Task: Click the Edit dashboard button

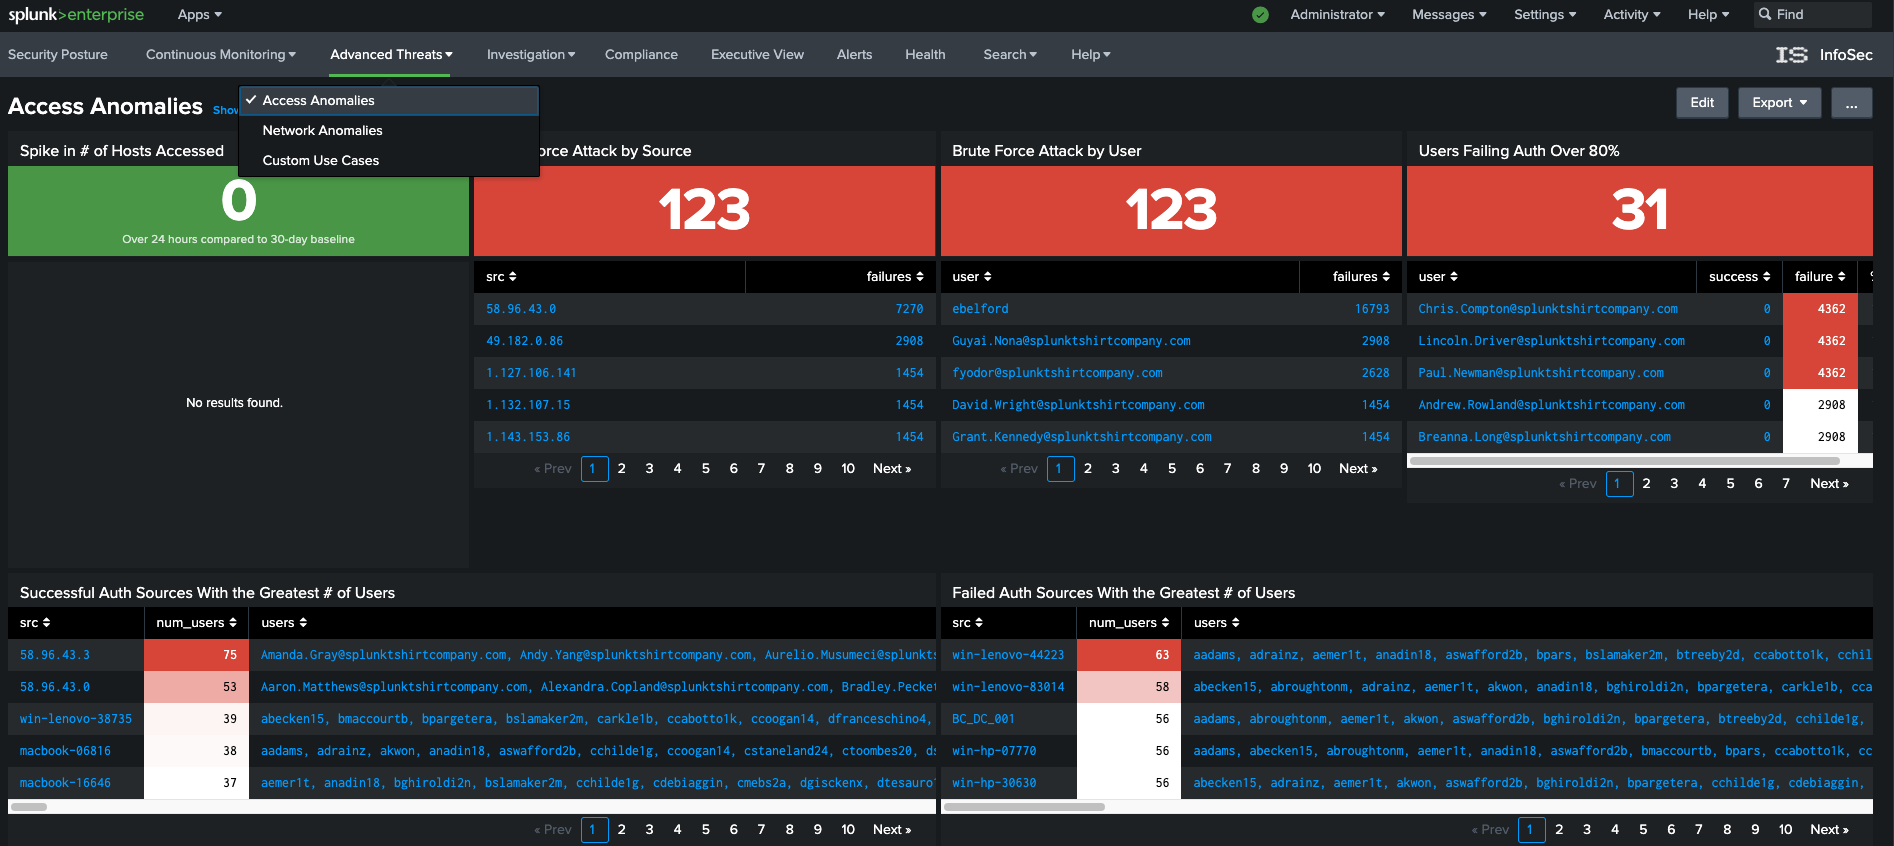Action: 1702,103
